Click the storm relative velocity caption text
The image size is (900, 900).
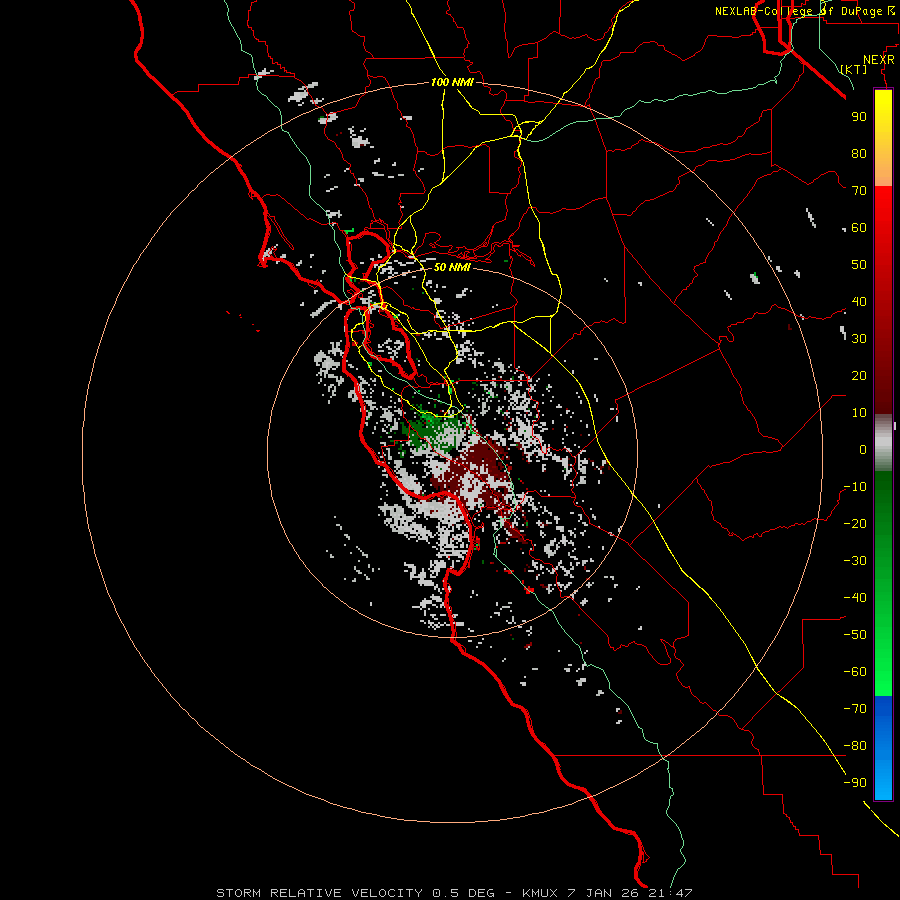(454, 893)
